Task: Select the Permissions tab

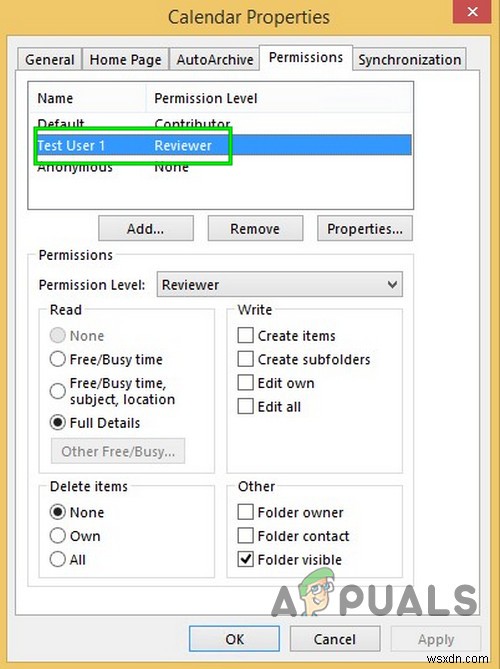Action: pyautogui.click(x=306, y=58)
